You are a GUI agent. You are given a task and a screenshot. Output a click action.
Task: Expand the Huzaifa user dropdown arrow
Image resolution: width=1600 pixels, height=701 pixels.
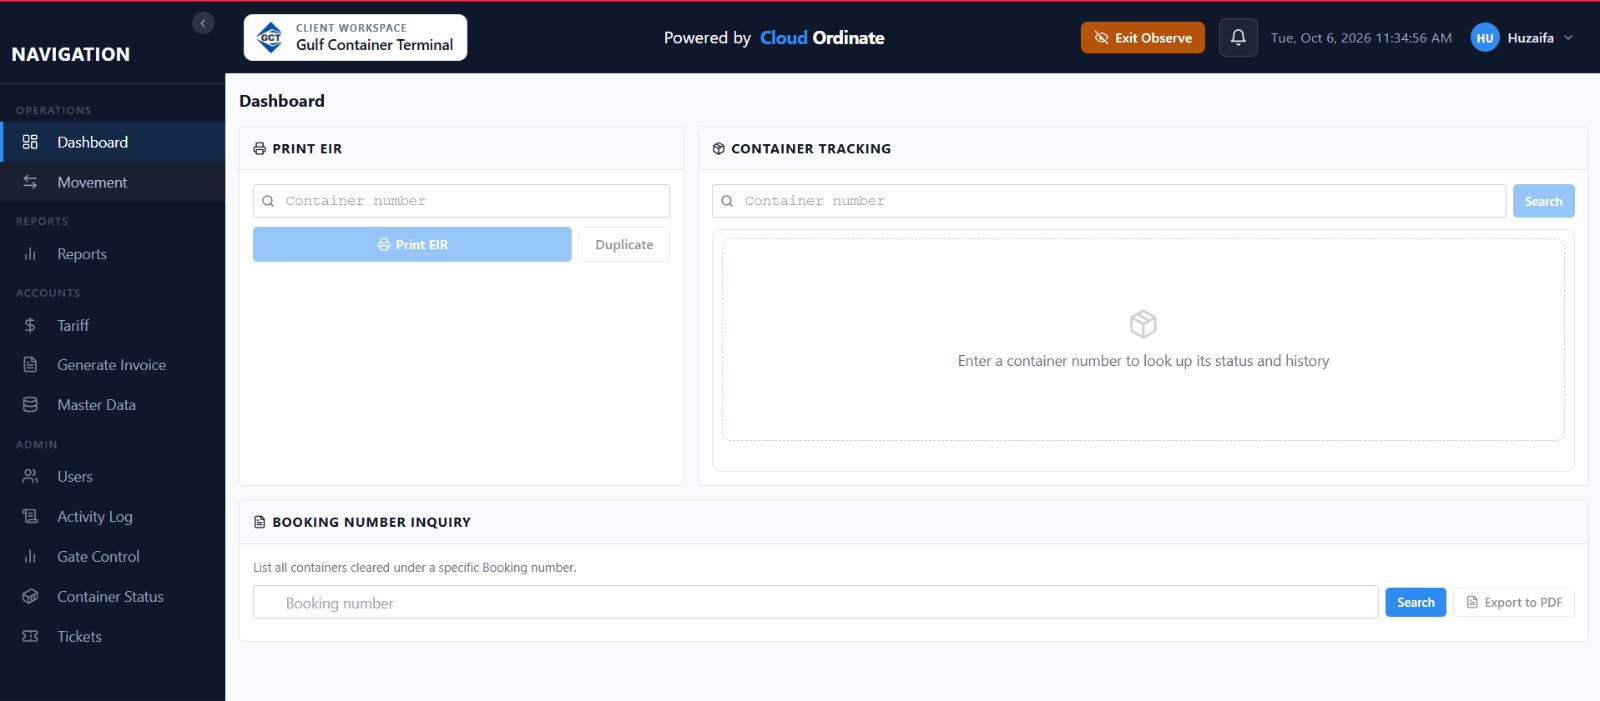(x=1568, y=38)
